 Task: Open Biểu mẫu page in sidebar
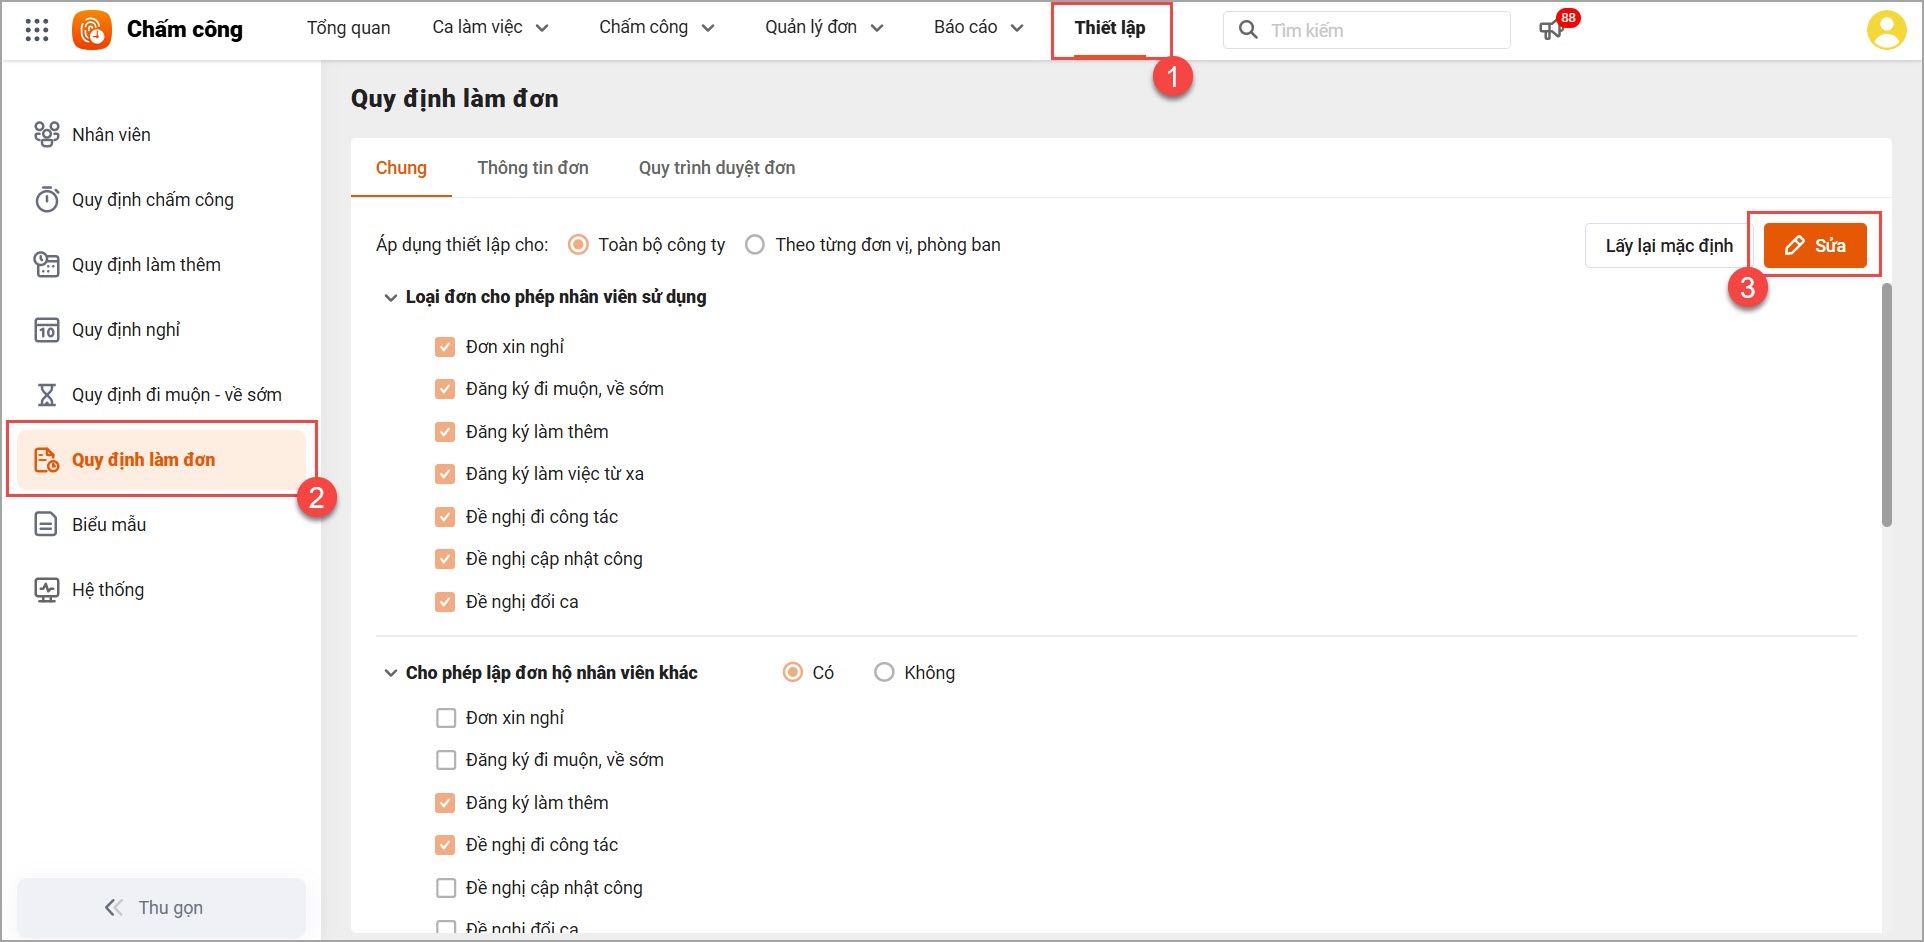point(161,525)
